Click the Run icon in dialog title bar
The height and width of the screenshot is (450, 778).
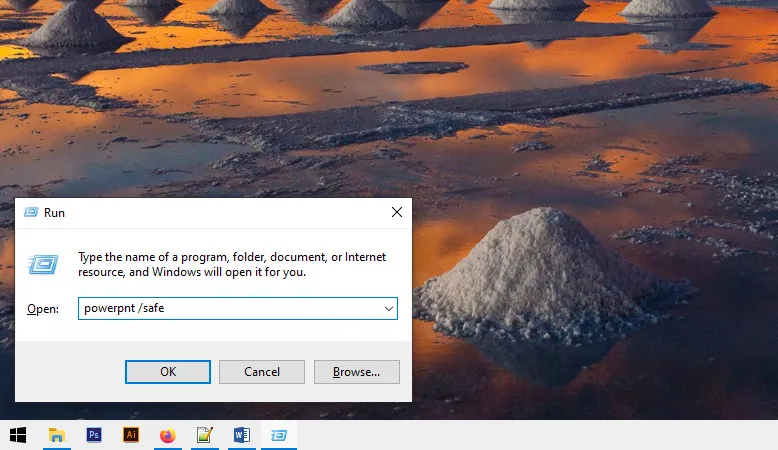pos(31,212)
